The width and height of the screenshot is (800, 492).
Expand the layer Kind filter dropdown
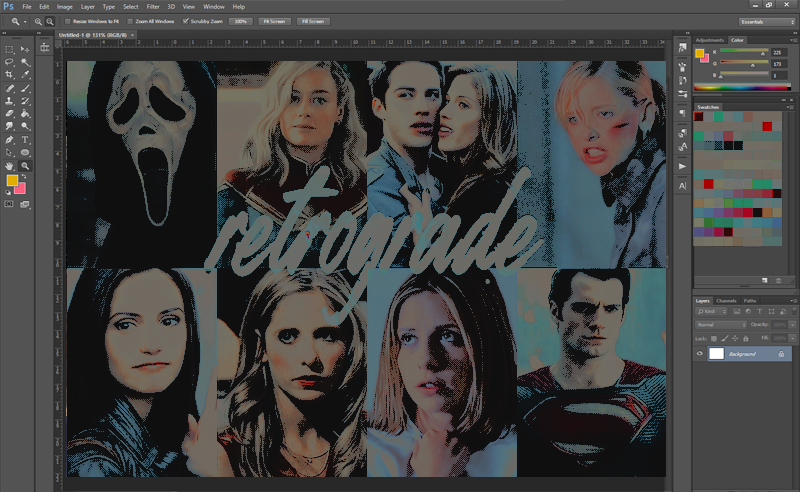713,312
